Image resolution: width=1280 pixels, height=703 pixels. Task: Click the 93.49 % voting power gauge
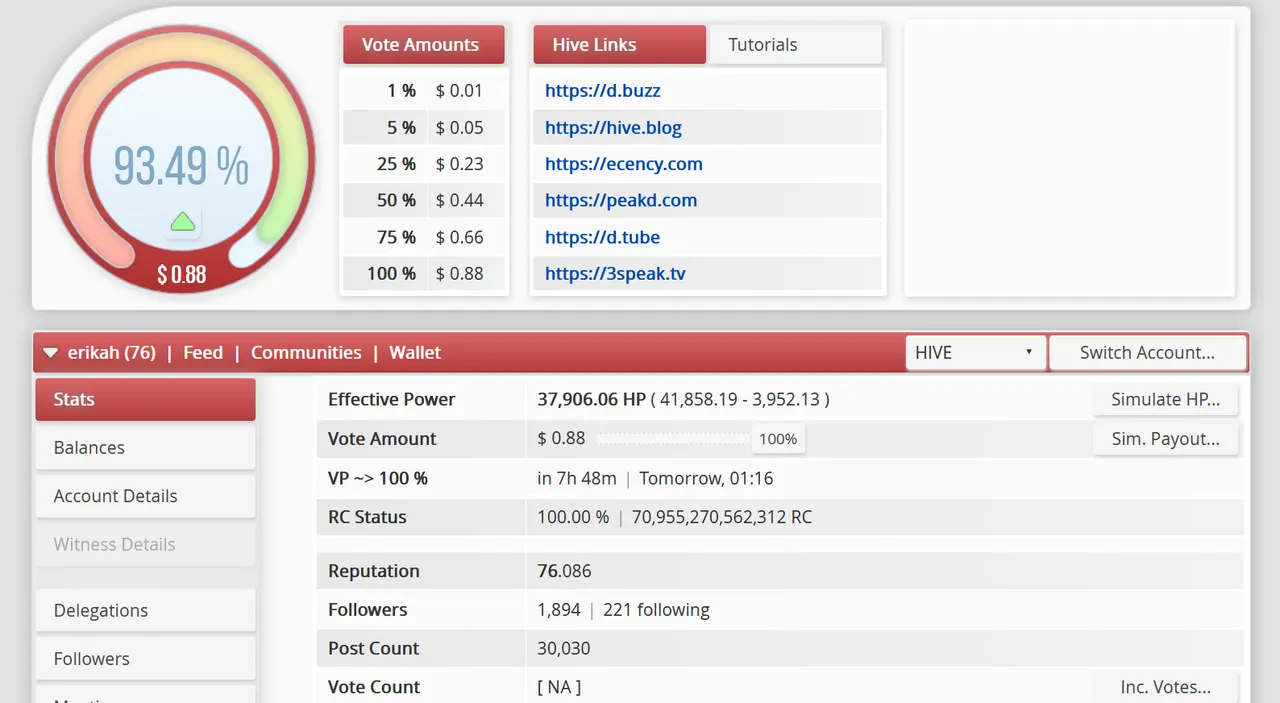tap(181, 160)
